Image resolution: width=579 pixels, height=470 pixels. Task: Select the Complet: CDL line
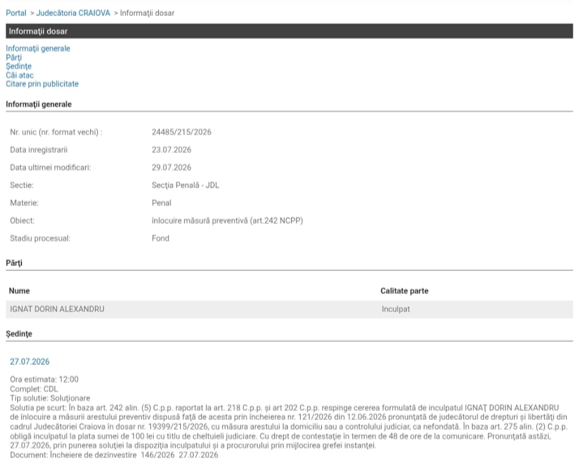pos(34,389)
